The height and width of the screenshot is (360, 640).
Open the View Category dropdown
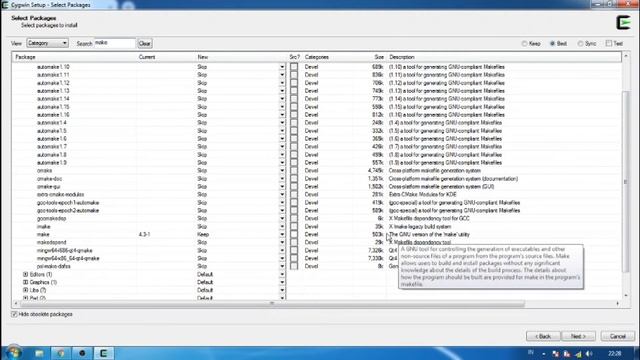47,43
